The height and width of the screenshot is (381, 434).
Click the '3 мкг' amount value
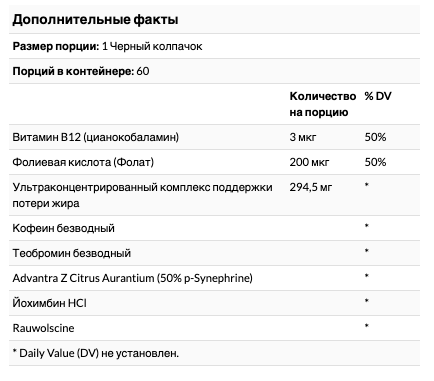click(x=303, y=137)
